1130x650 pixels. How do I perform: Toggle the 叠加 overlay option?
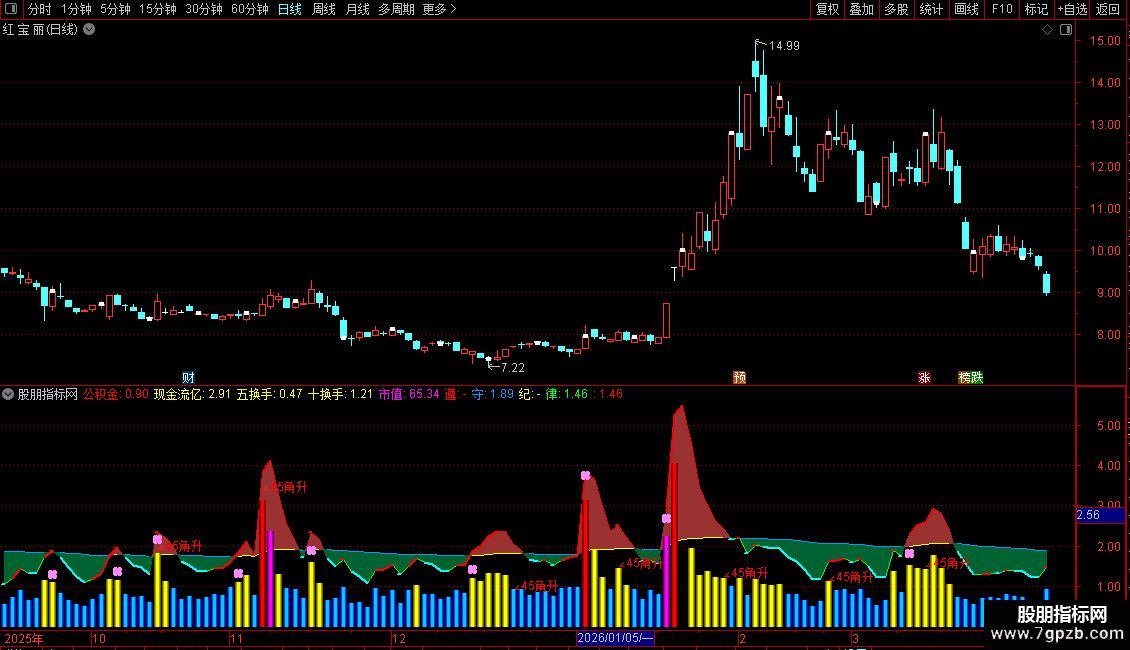[862, 9]
